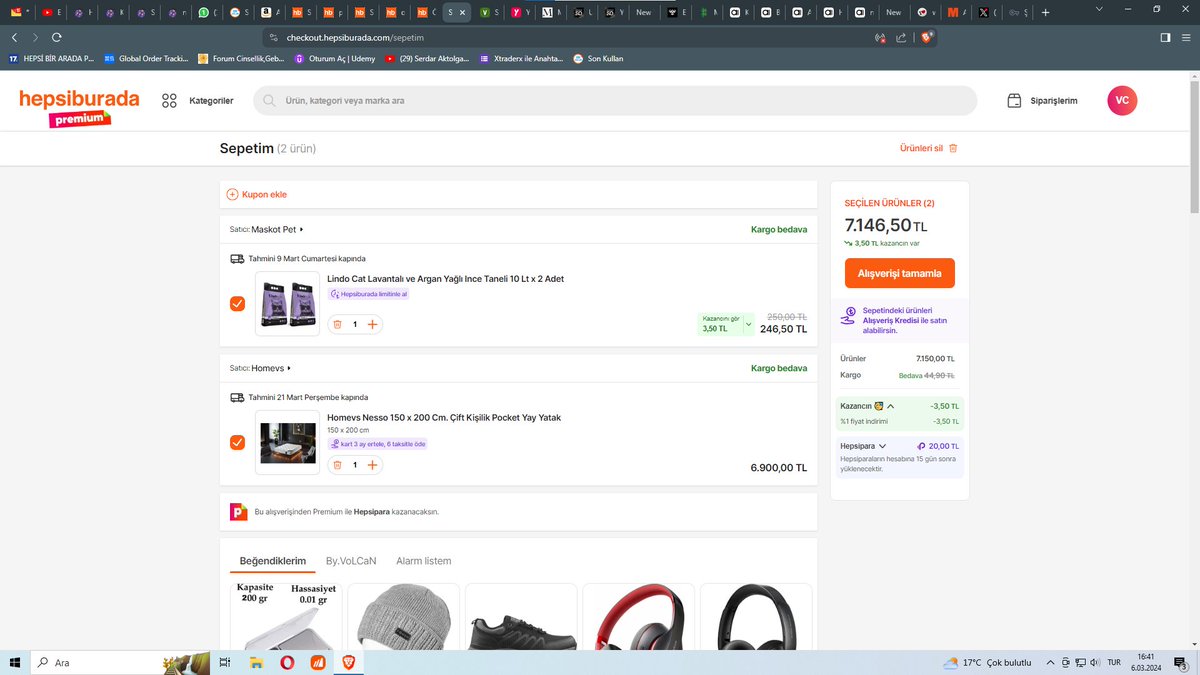Expand the Kazancını gör 3,50 TL dropdown
Image resolution: width=1200 pixels, height=675 pixels.
tap(748, 324)
